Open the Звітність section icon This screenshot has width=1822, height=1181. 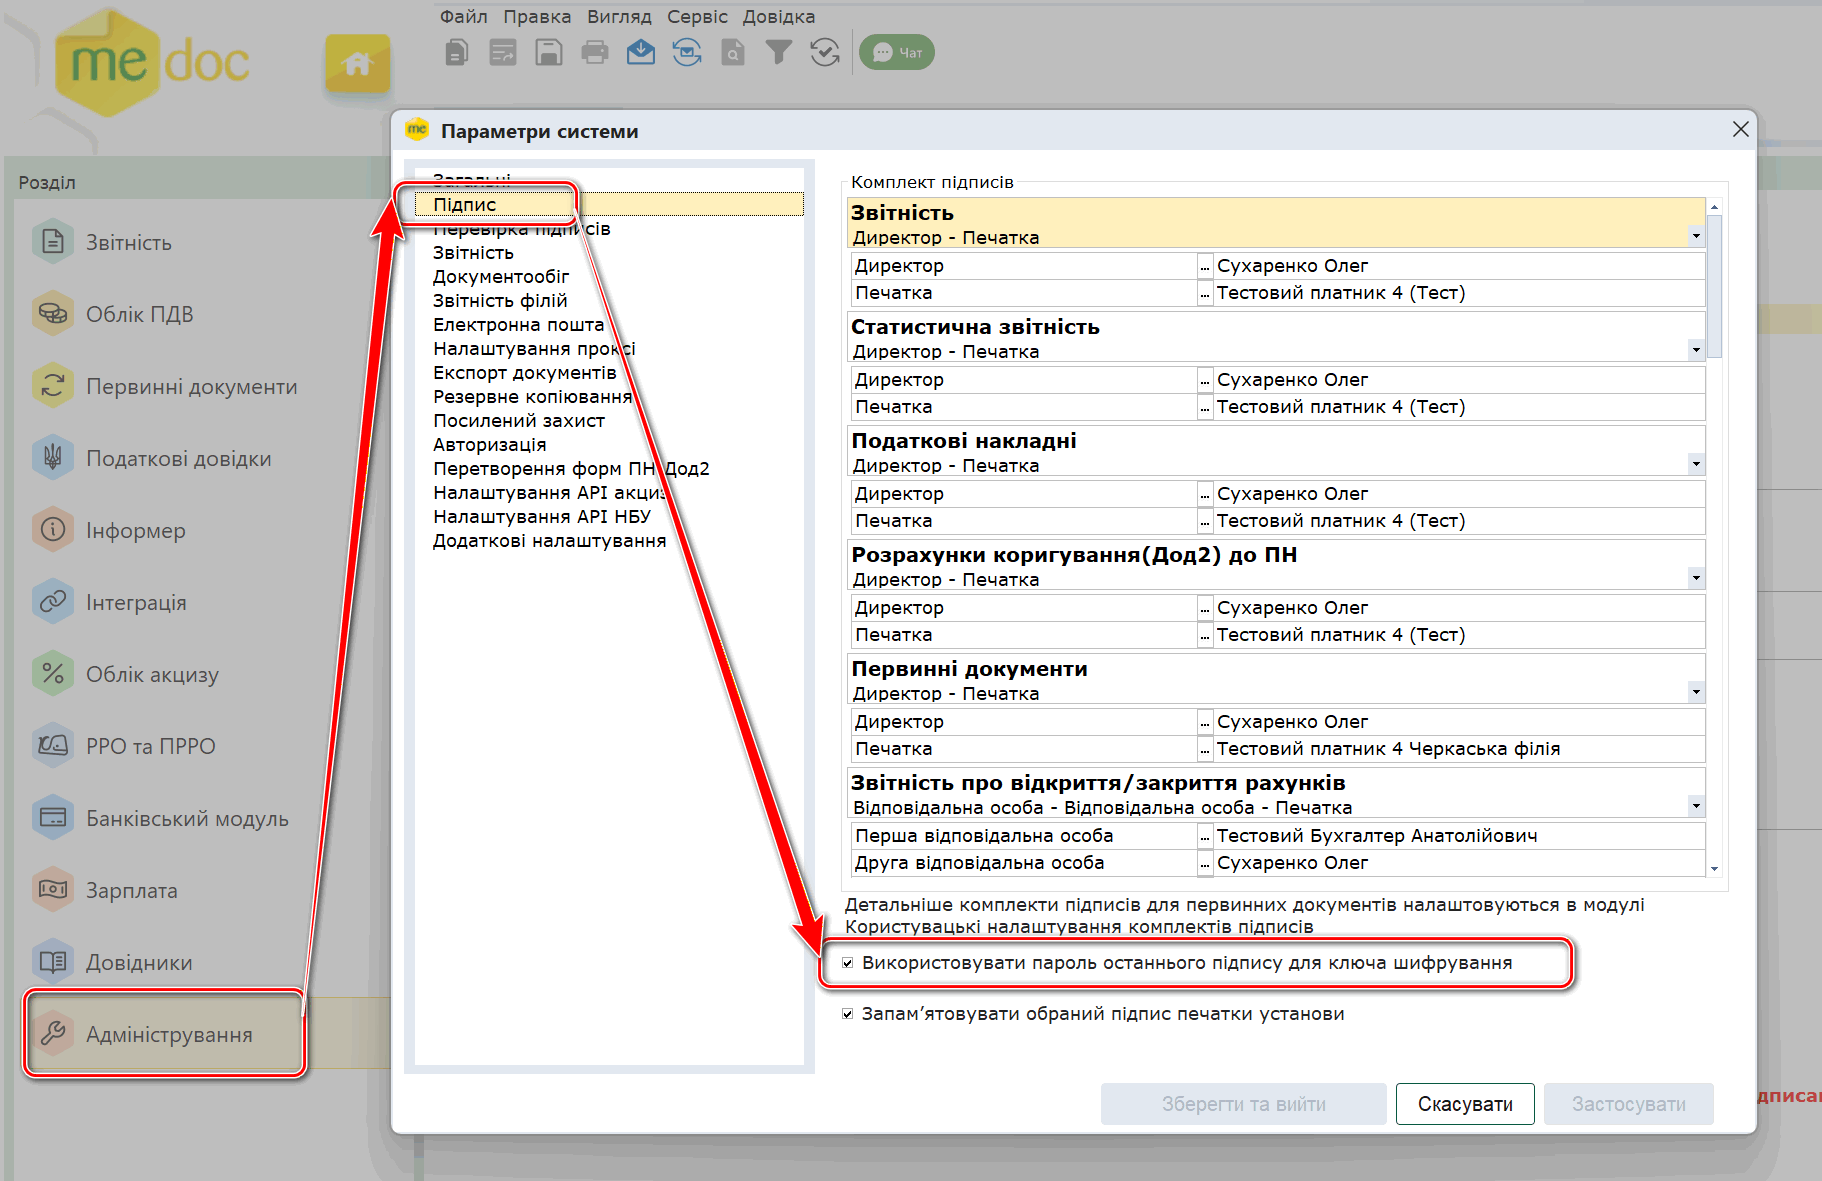click(53, 242)
